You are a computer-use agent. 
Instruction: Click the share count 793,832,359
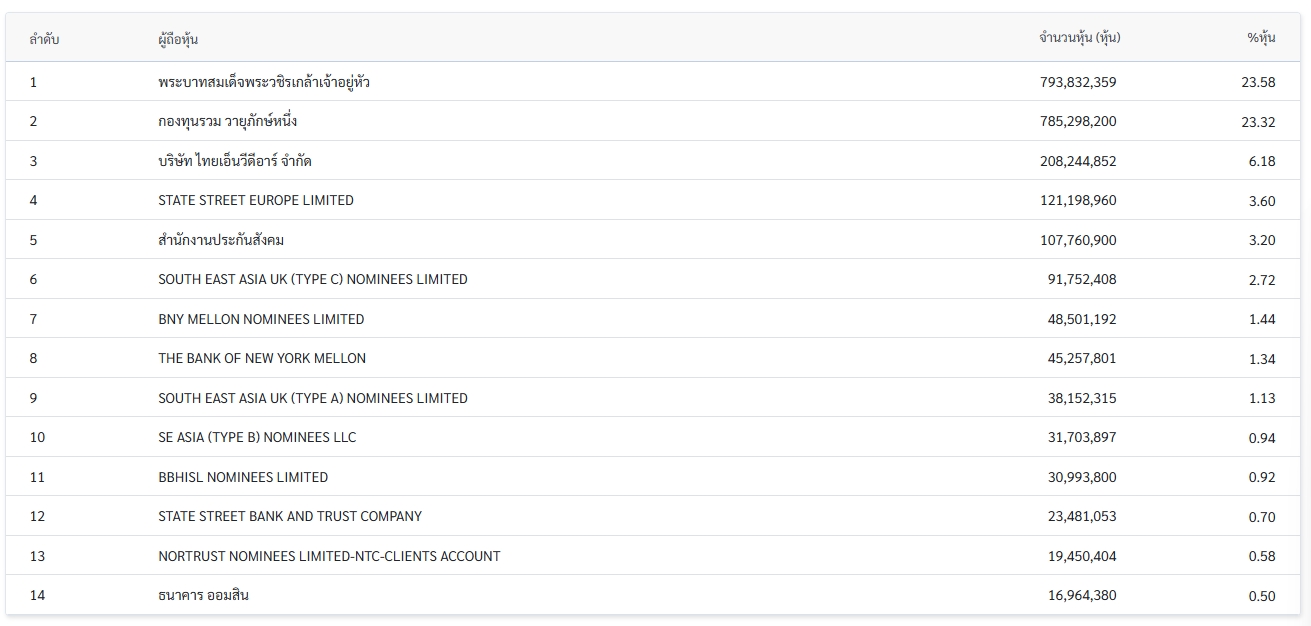[1078, 82]
